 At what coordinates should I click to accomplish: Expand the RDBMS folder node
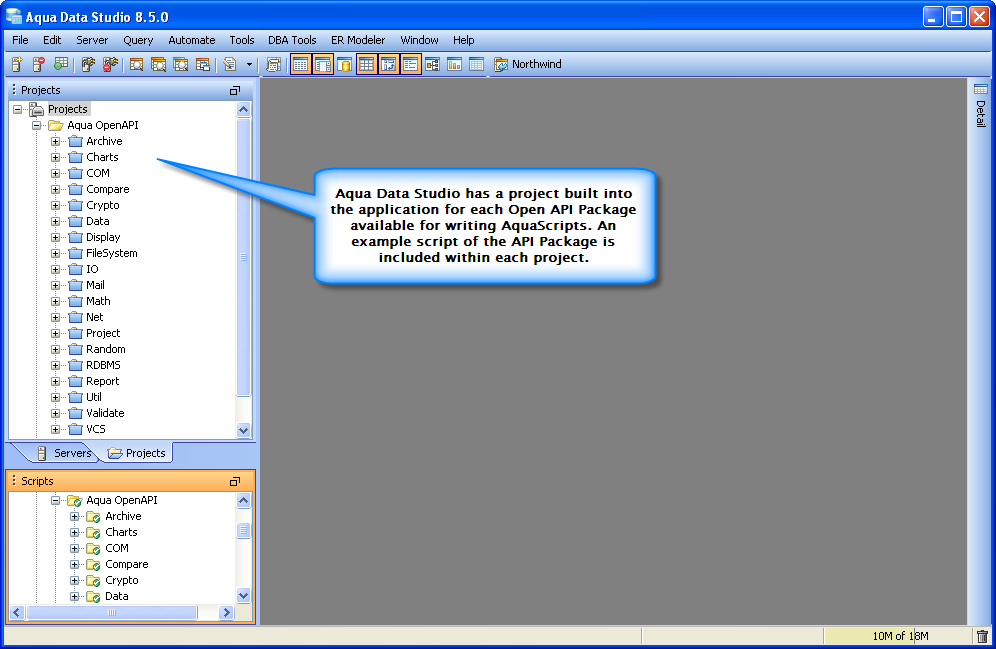(55, 365)
